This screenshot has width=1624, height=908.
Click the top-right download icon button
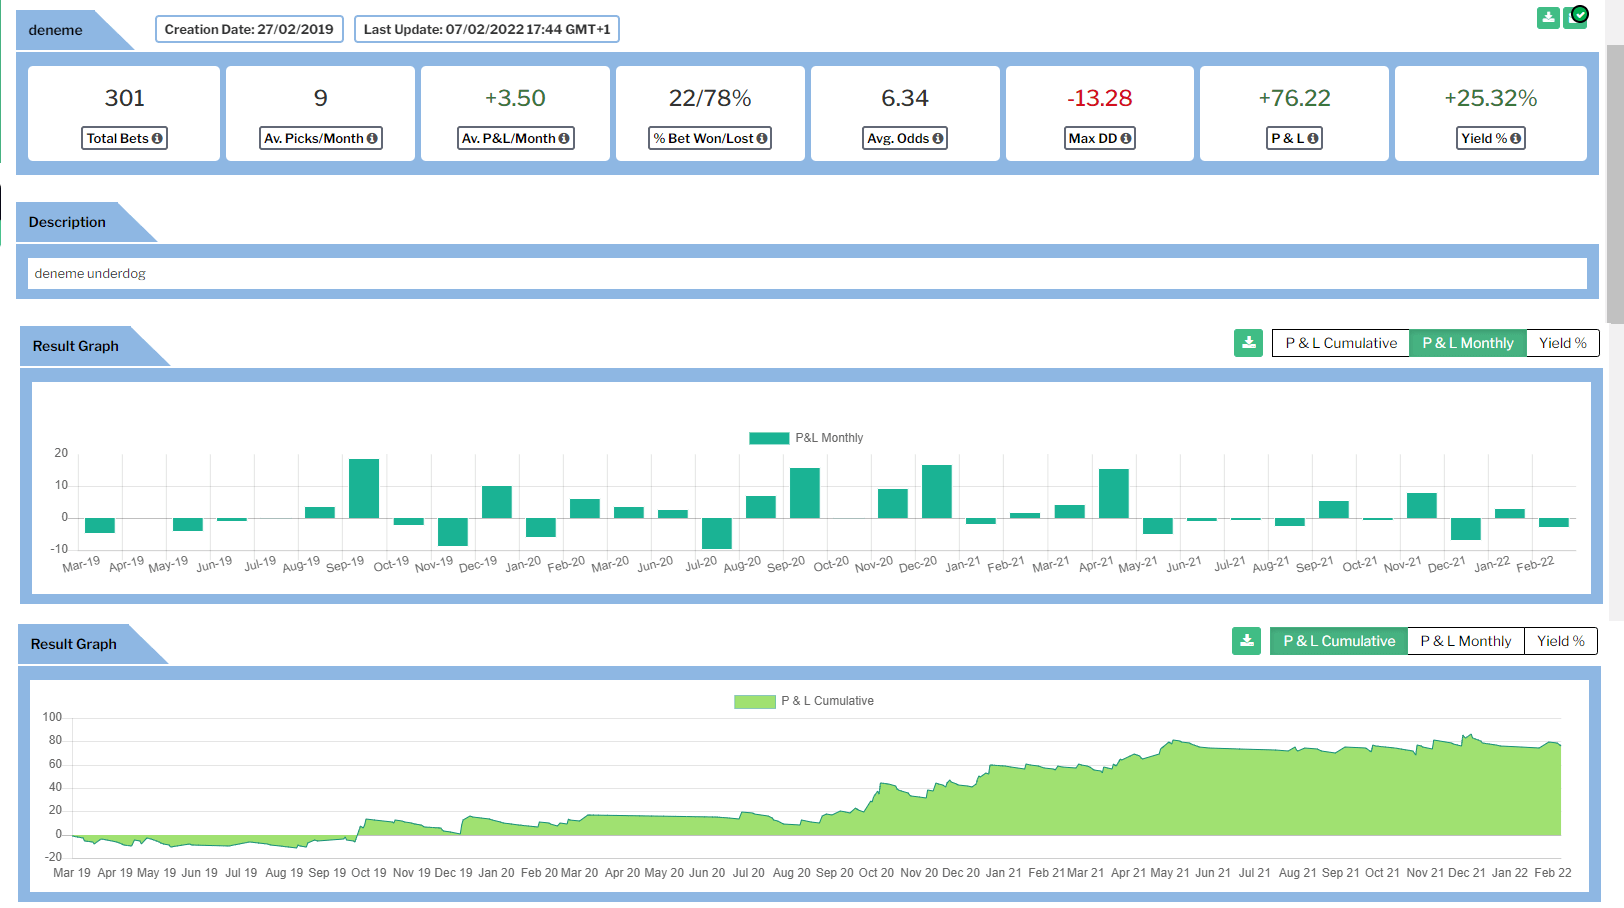coord(1548,18)
